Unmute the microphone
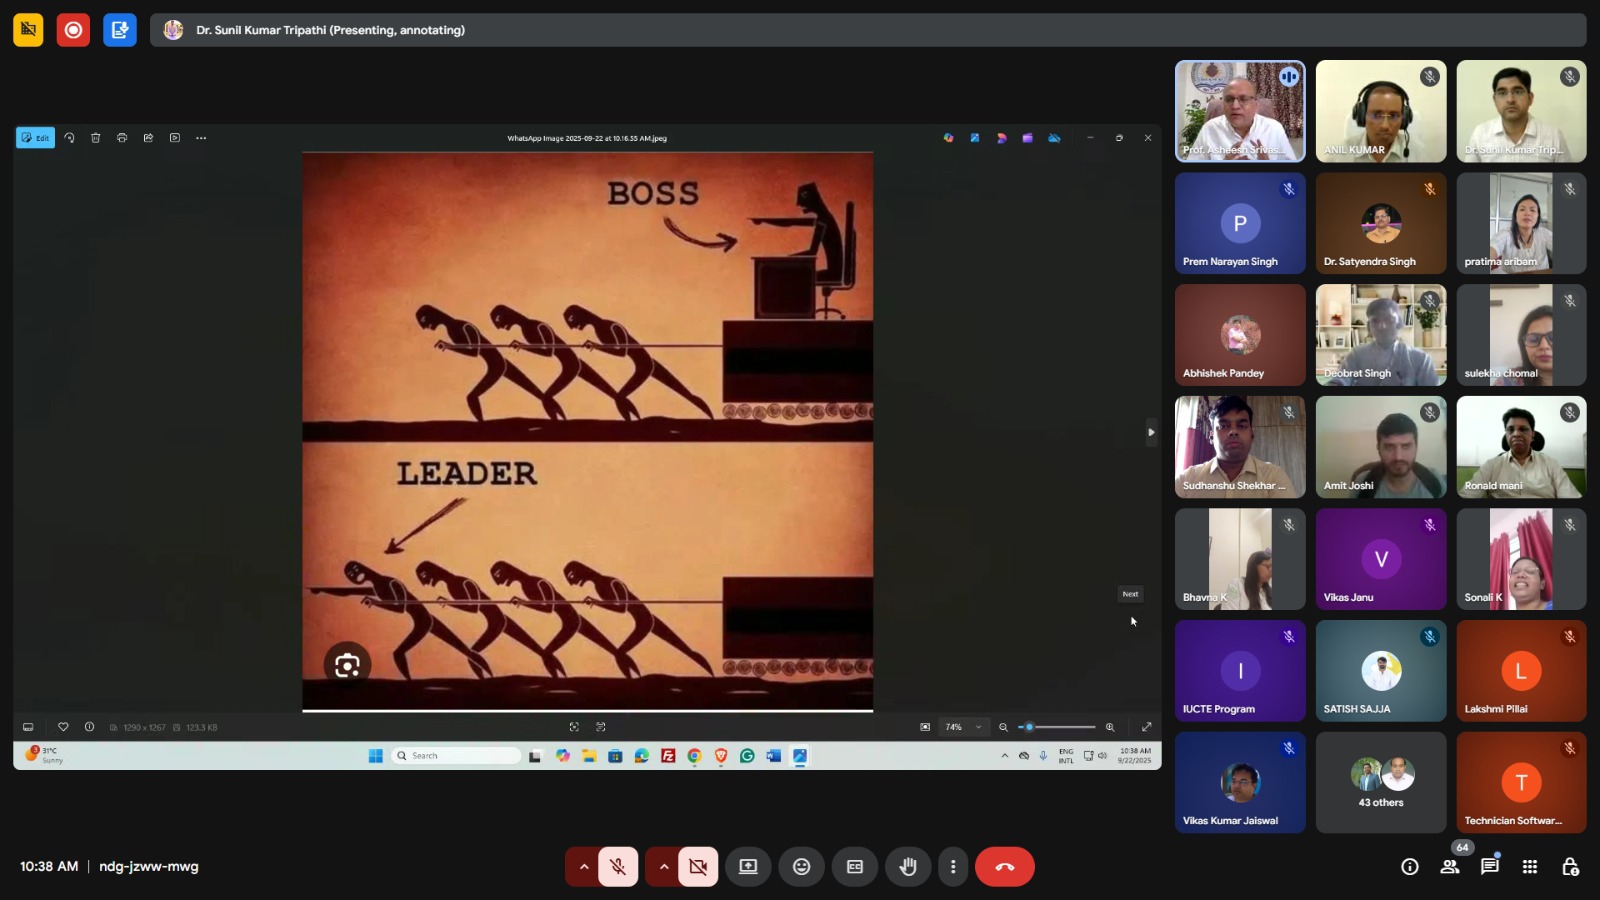Image resolution: width=1600 pixels, height=900 pixels. coord(618,867)
